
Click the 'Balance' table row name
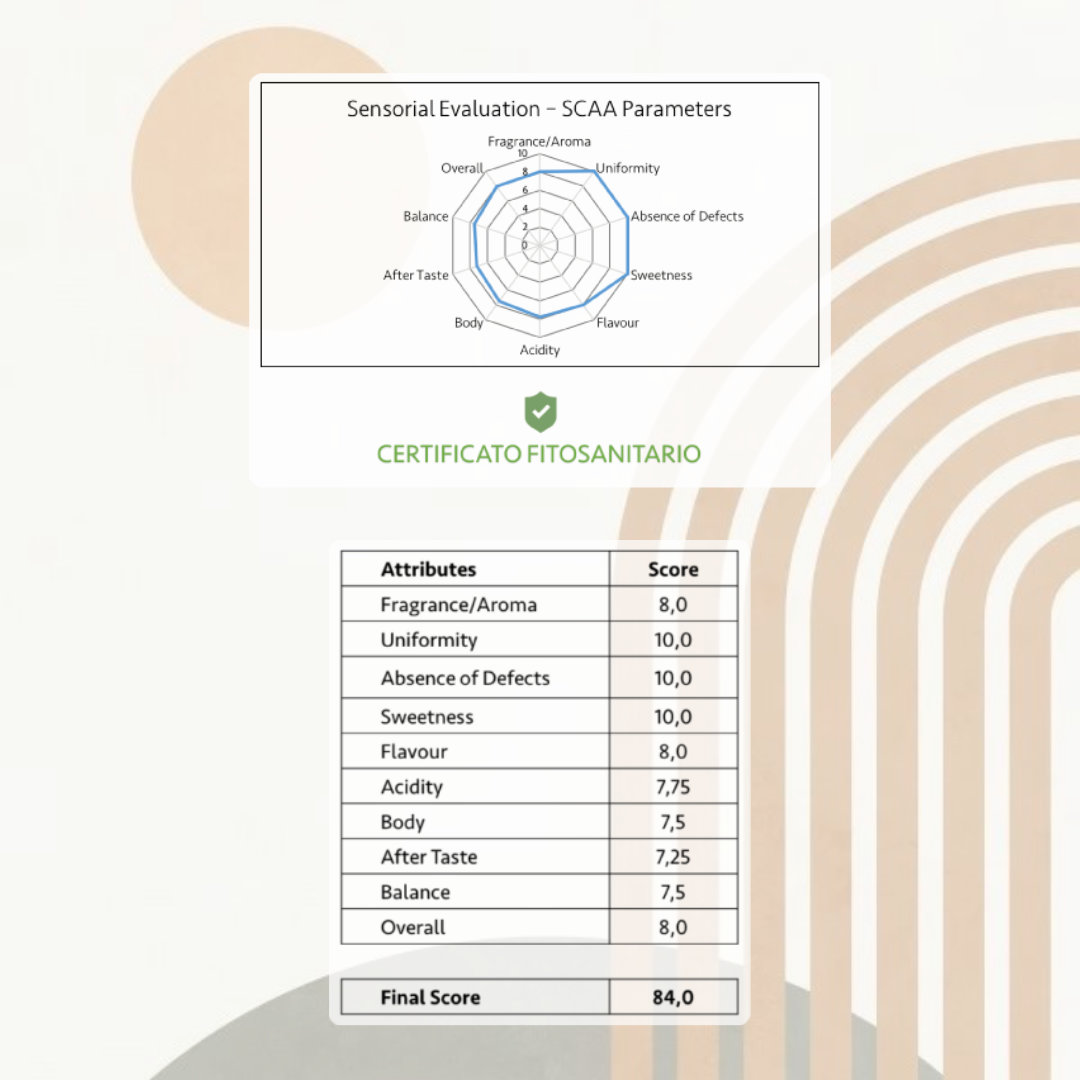pyautogui.click(x=415, y=893)
